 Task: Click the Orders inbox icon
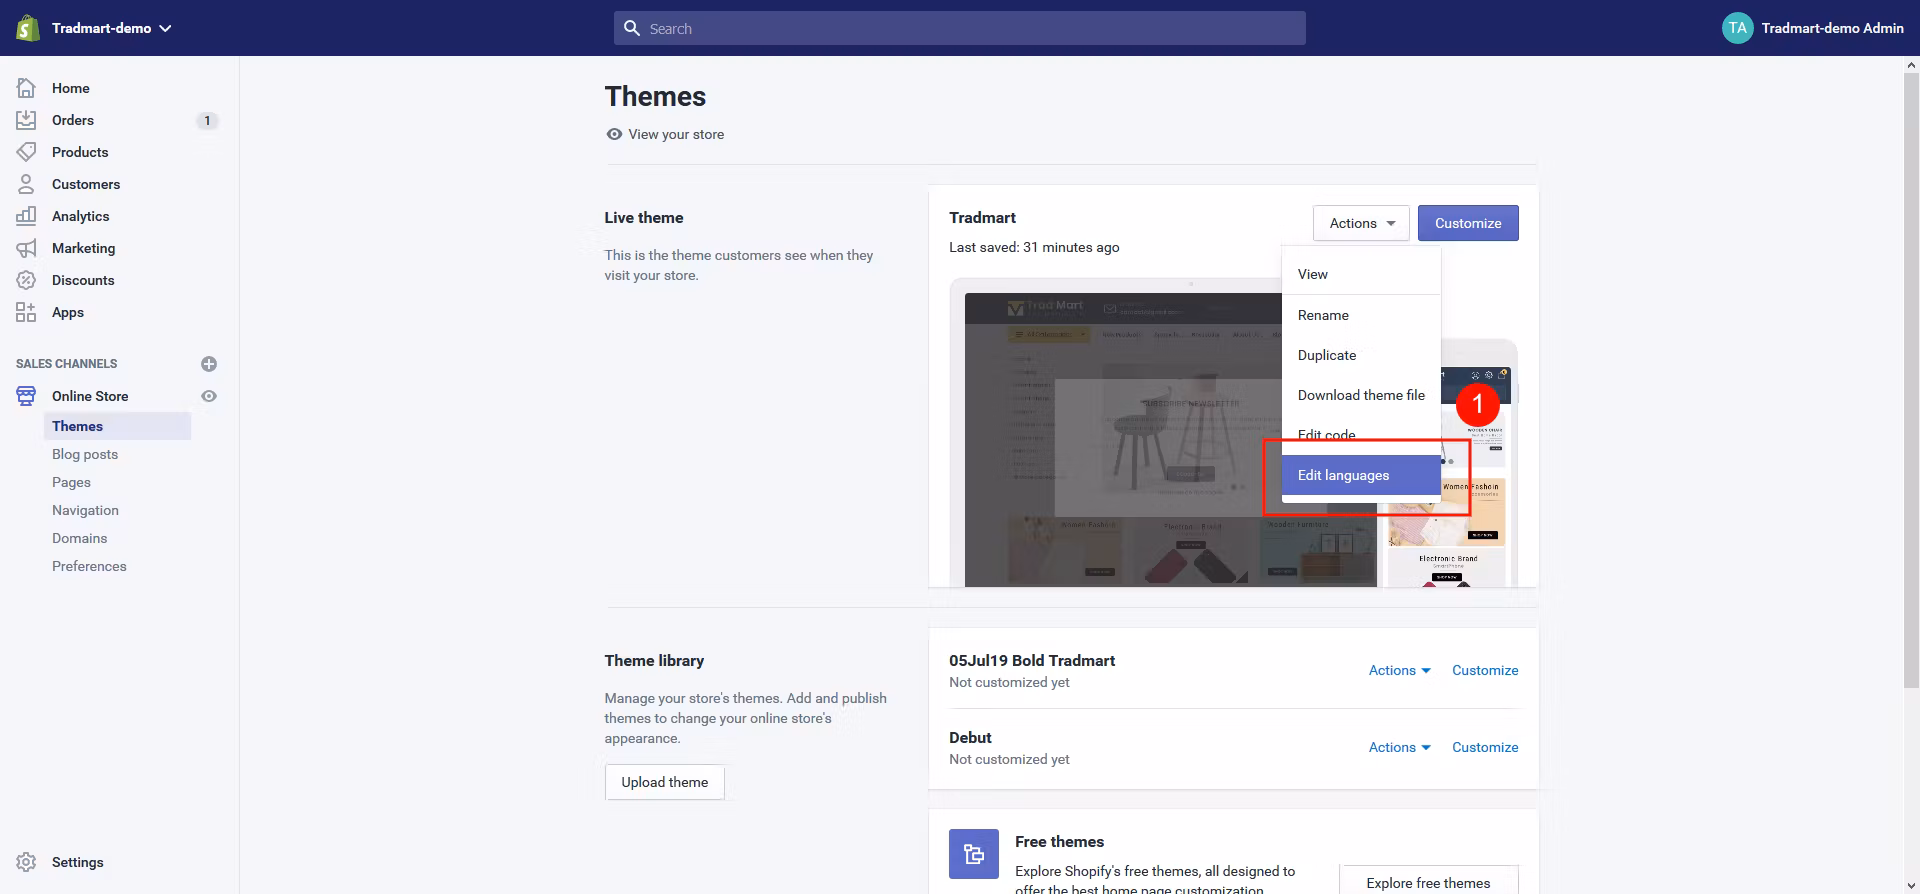[27, 120]
